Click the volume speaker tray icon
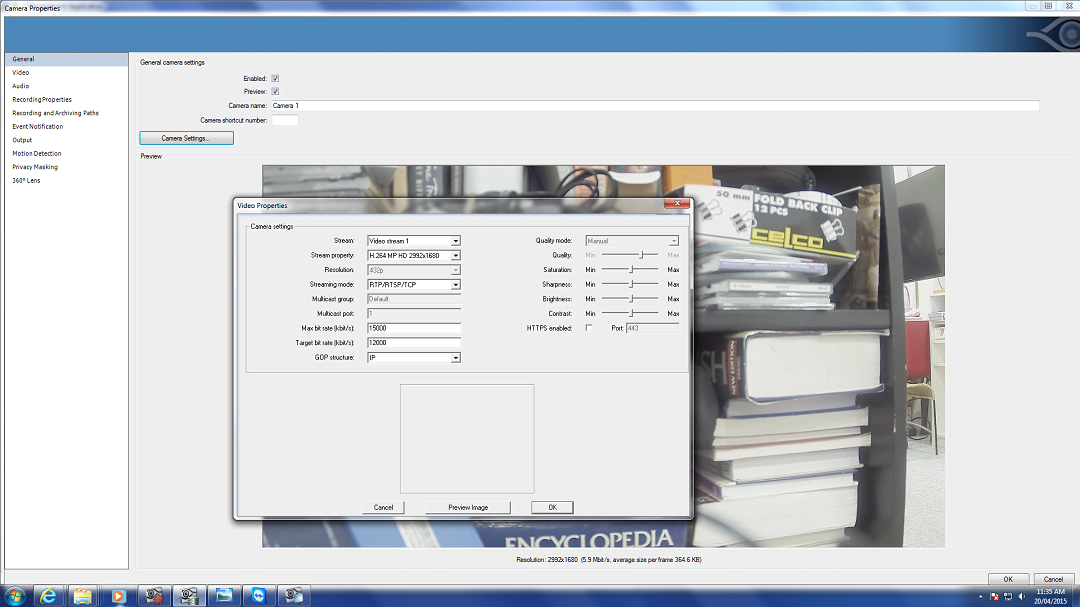 point(1021,596)
